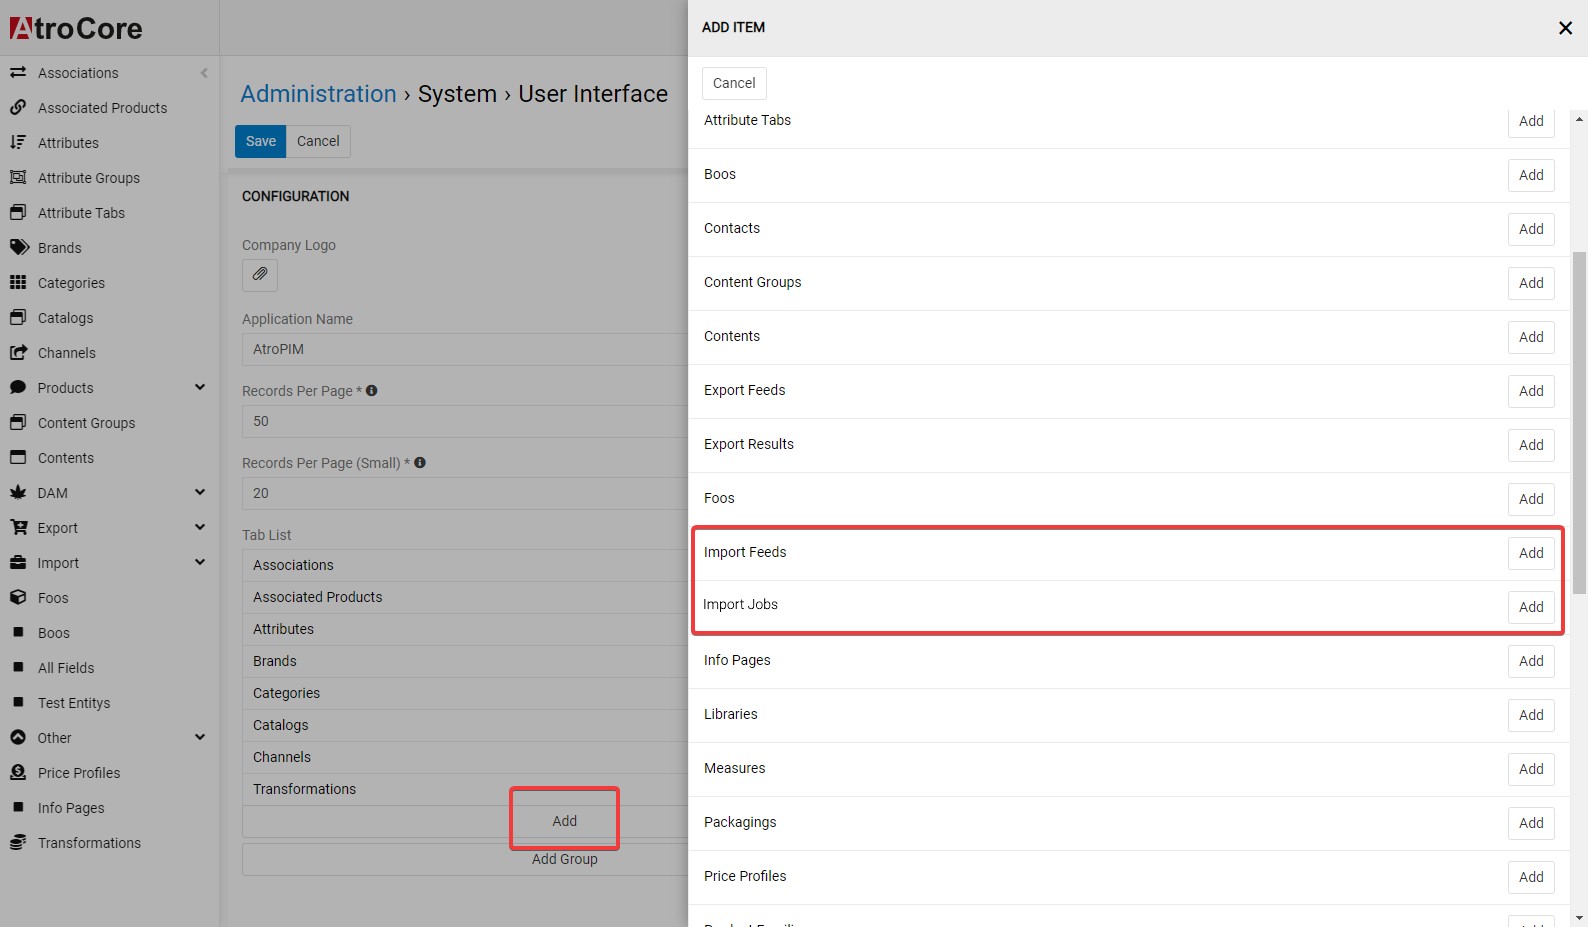The height and width of the screenshot is (927, 1588).
Task: Click the scrollbar down arrow in Add Item panel
Action: [1579, 918]
